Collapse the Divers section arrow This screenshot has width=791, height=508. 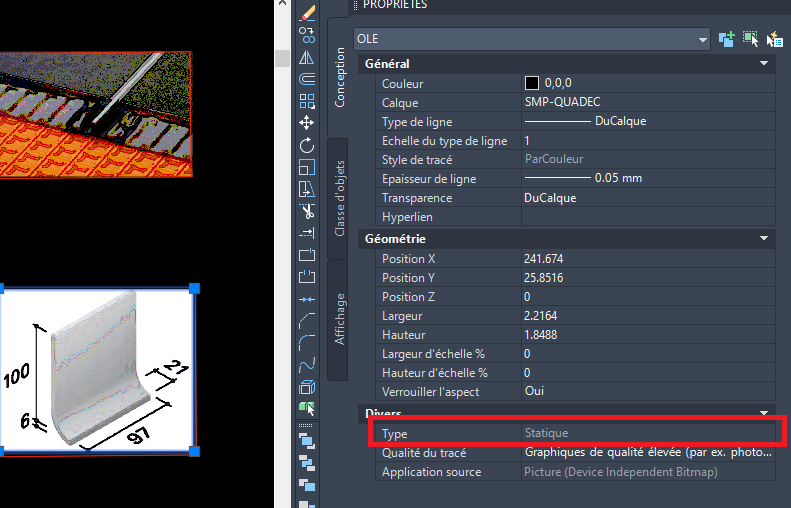click(764, 413)
